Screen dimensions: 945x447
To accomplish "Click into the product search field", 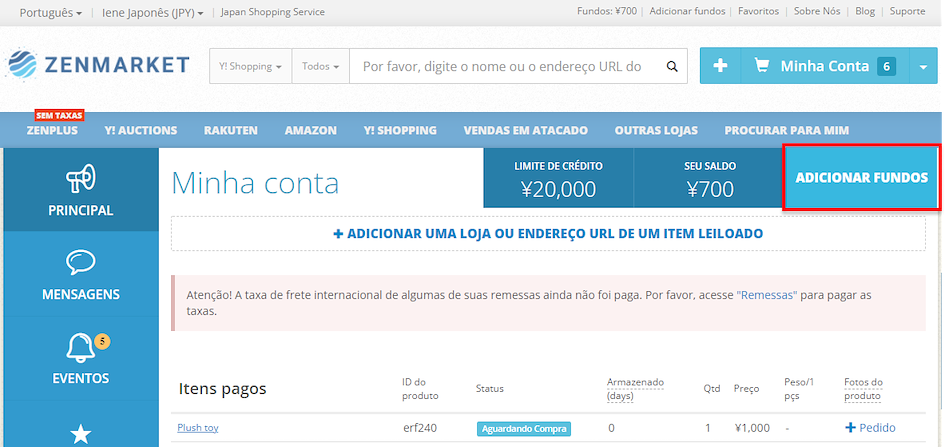I will pos(500,67).
